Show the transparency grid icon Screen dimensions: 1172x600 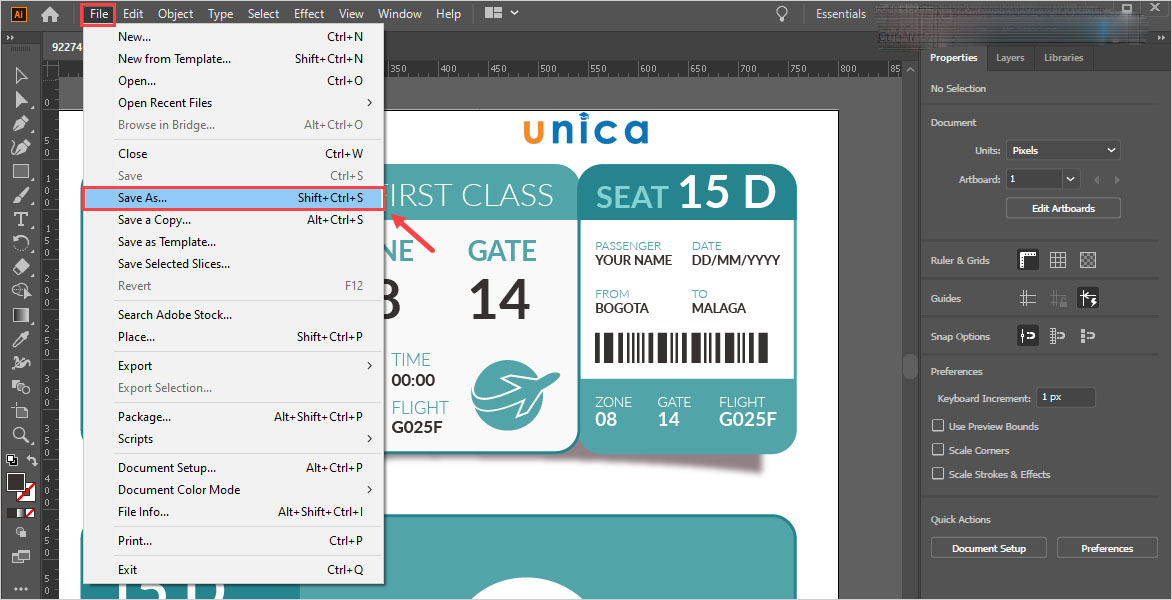(1088, 260)
